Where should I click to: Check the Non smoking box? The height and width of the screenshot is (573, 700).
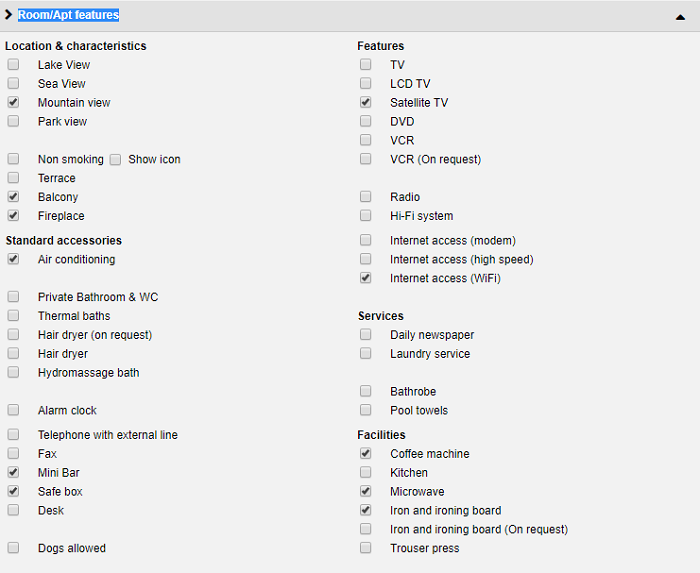(13, 159)
